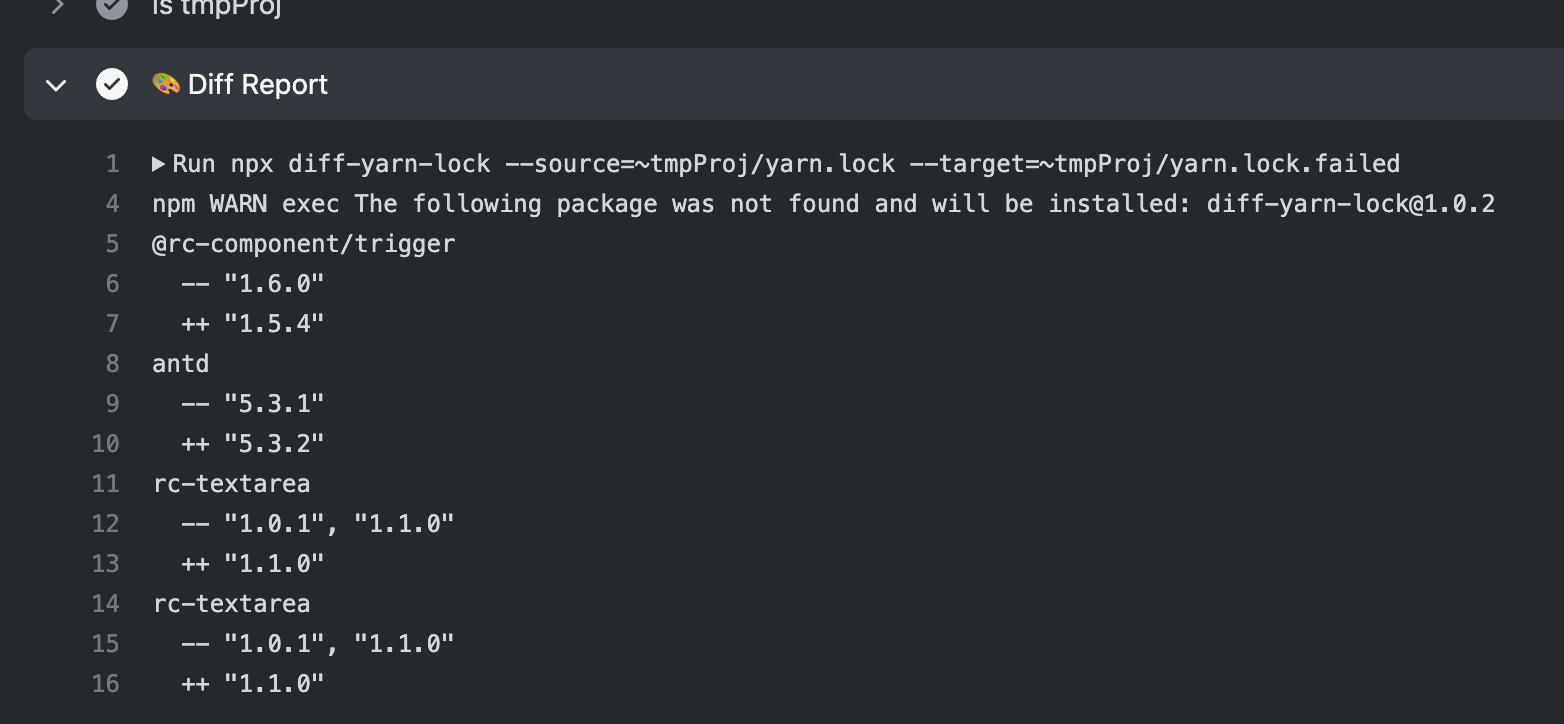
Task: Click the npm WARN exec log line
Action: pos(824,204)
